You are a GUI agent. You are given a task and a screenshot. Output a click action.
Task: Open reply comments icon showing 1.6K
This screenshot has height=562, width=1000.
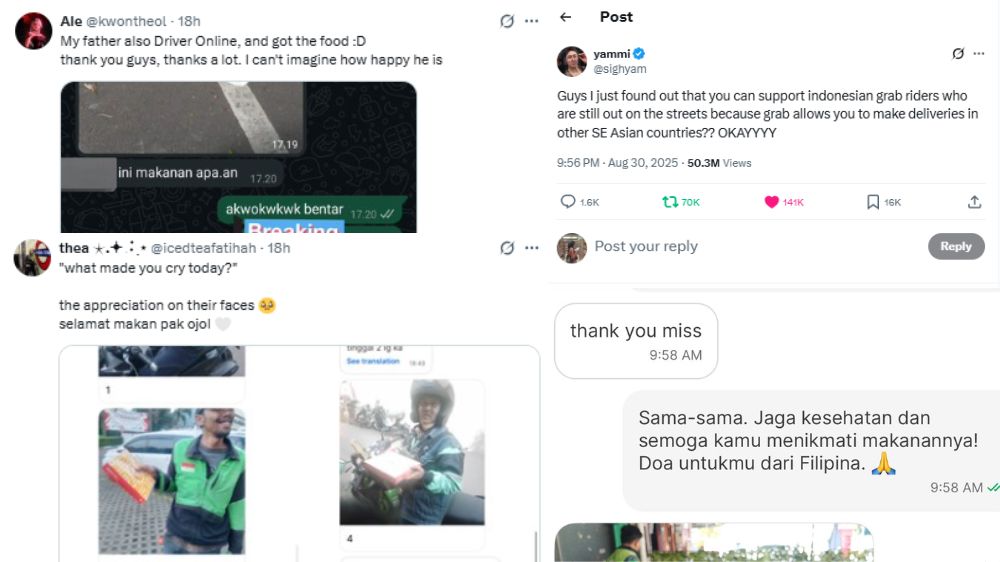(x=568, y=202)
